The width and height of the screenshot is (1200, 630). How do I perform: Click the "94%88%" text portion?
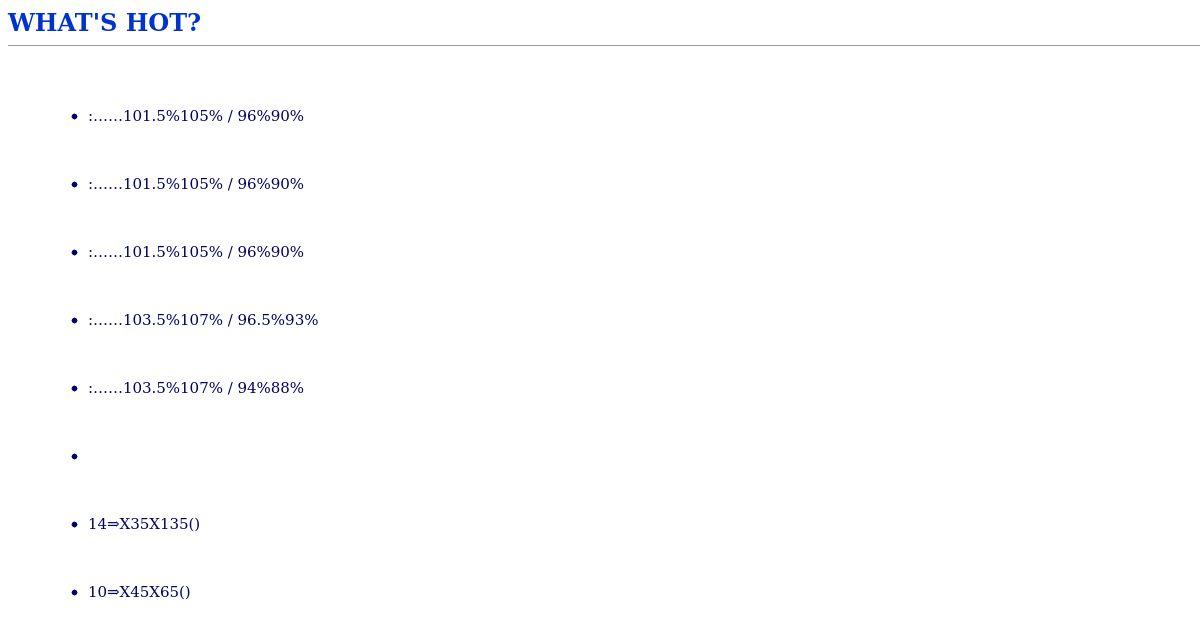pyautogui.click(x=270, y=388)
